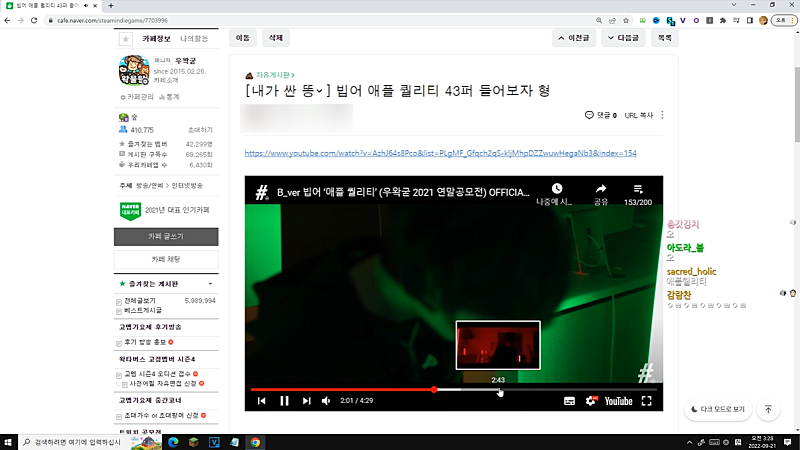This screenshot has height=450, width=800.
Task: Open Chrome media control icon
Action: coord(736,20)
